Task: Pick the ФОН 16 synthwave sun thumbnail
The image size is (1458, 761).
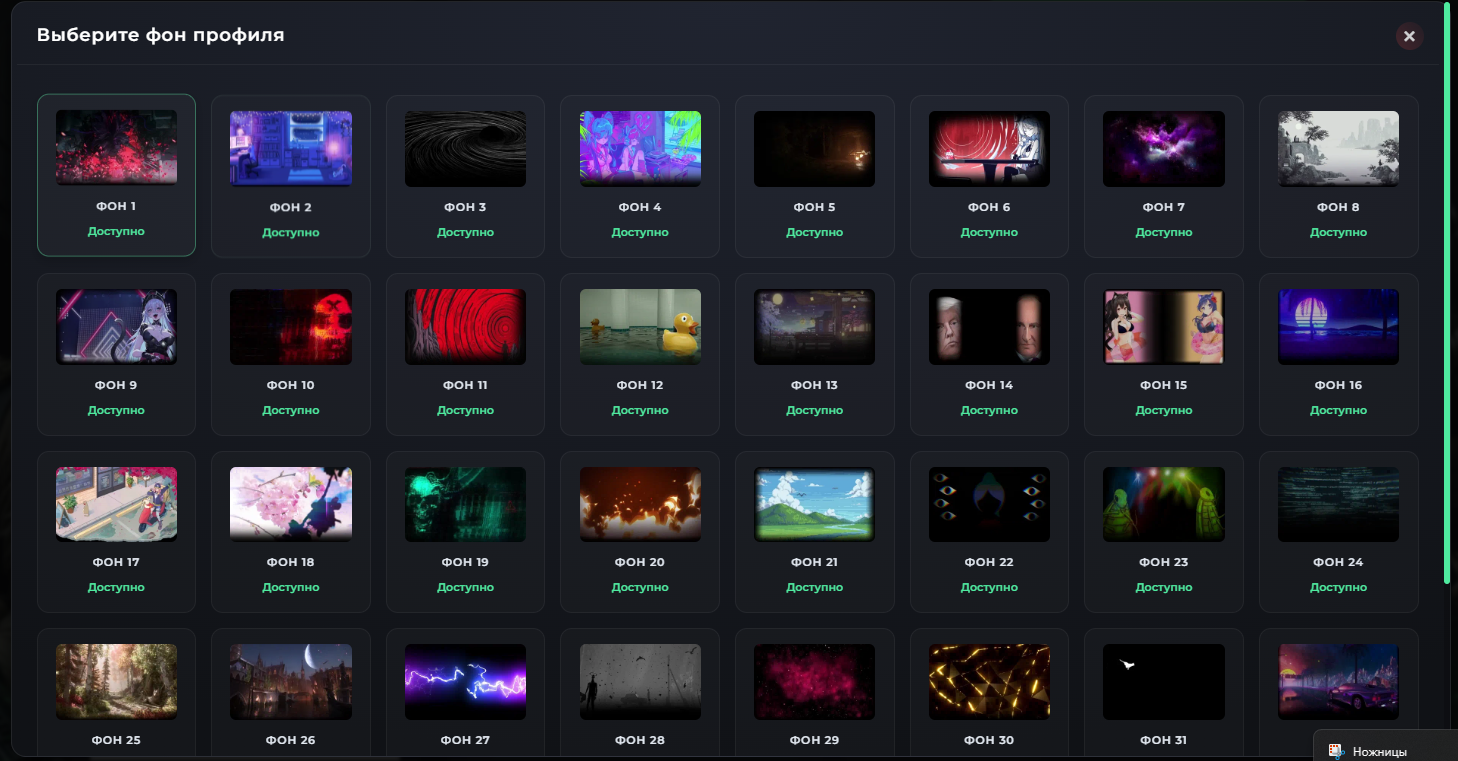Action: 1338,327
